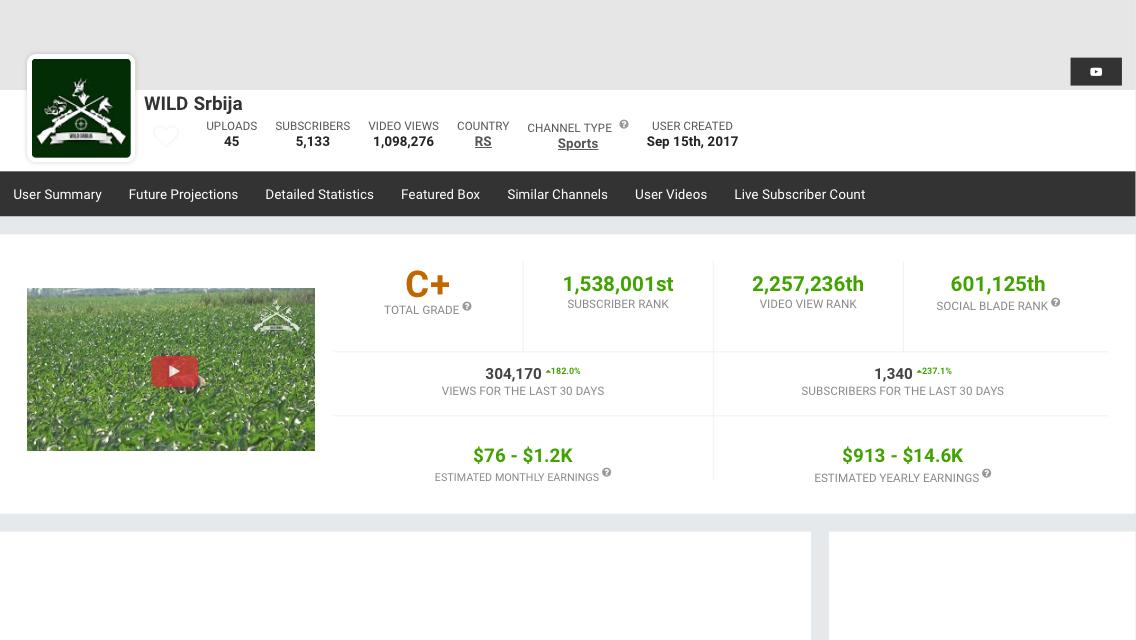The width and height of the screenshot is (1136, 640).
Task: Click the 1,538,001st subscriber rank
Action: pyautogui.click(x=618, y=284)
